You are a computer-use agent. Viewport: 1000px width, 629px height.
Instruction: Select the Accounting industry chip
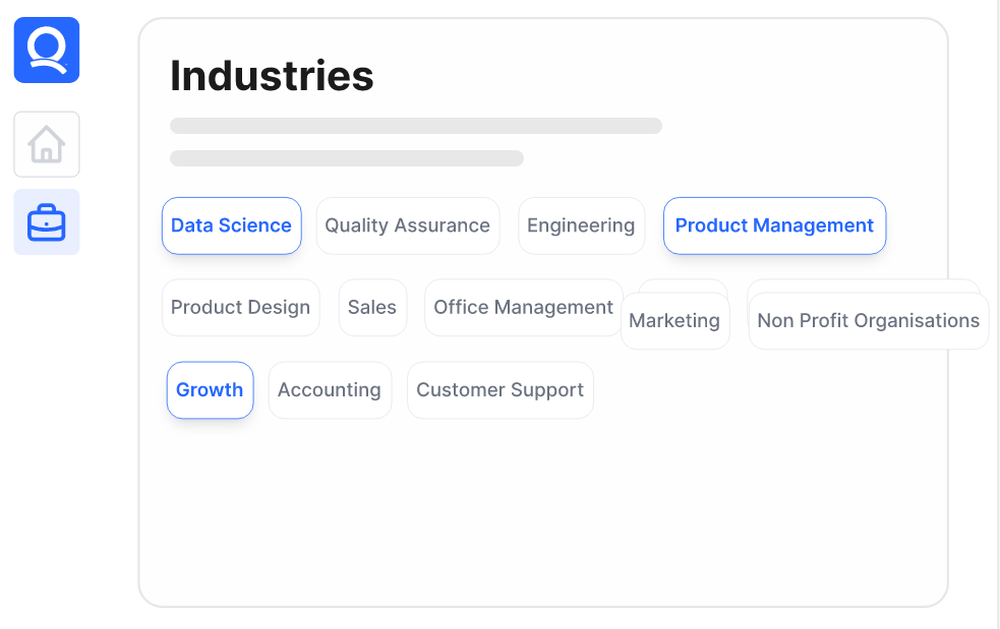coord(329,390)
